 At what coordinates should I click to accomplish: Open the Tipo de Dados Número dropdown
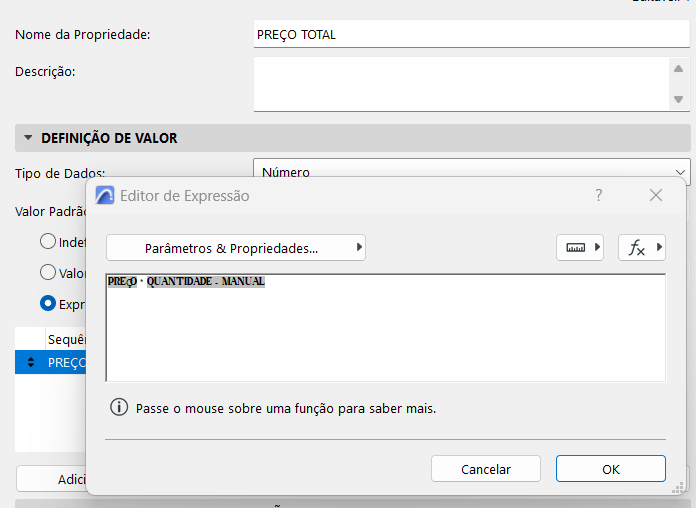coord(472,172)
